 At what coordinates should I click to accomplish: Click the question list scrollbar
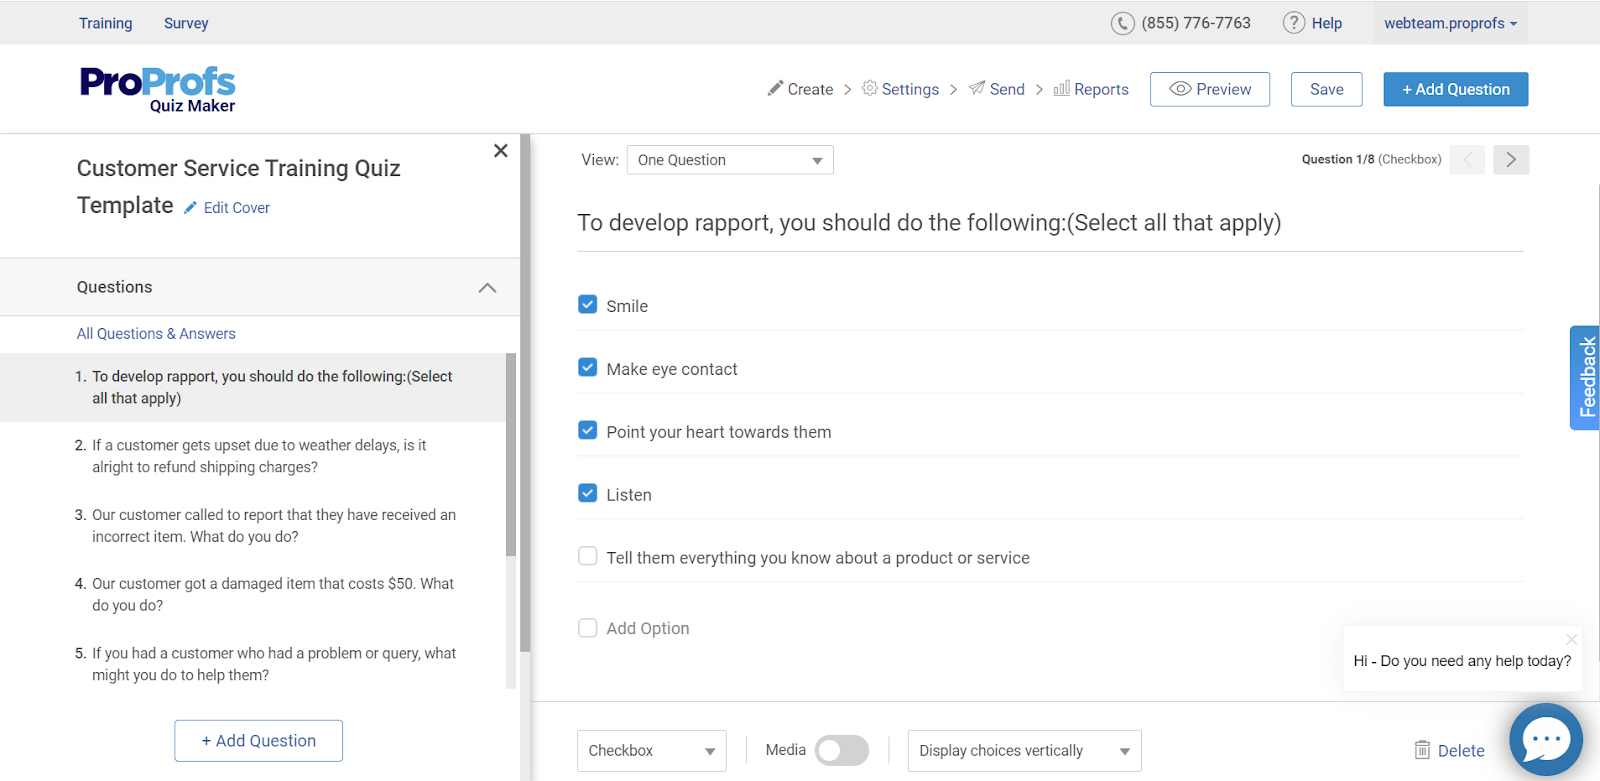tap(511, 455)
